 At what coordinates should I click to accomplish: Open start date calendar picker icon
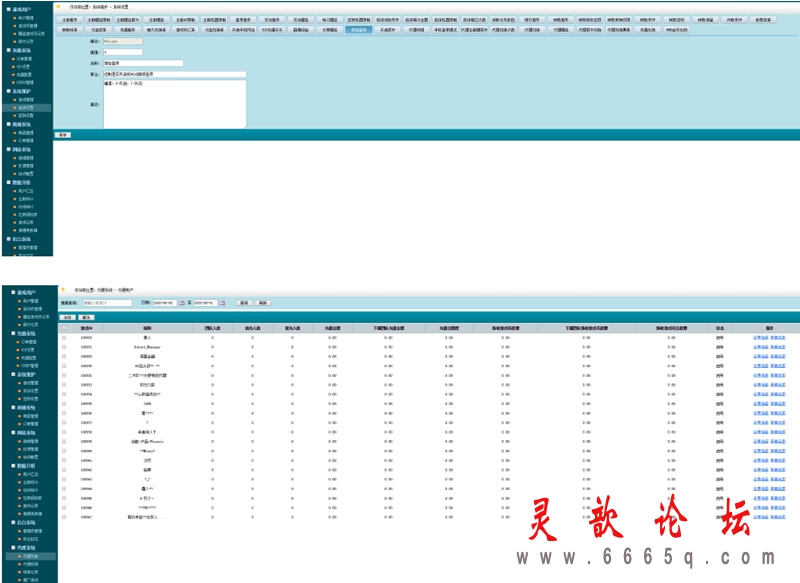(181, 303)
